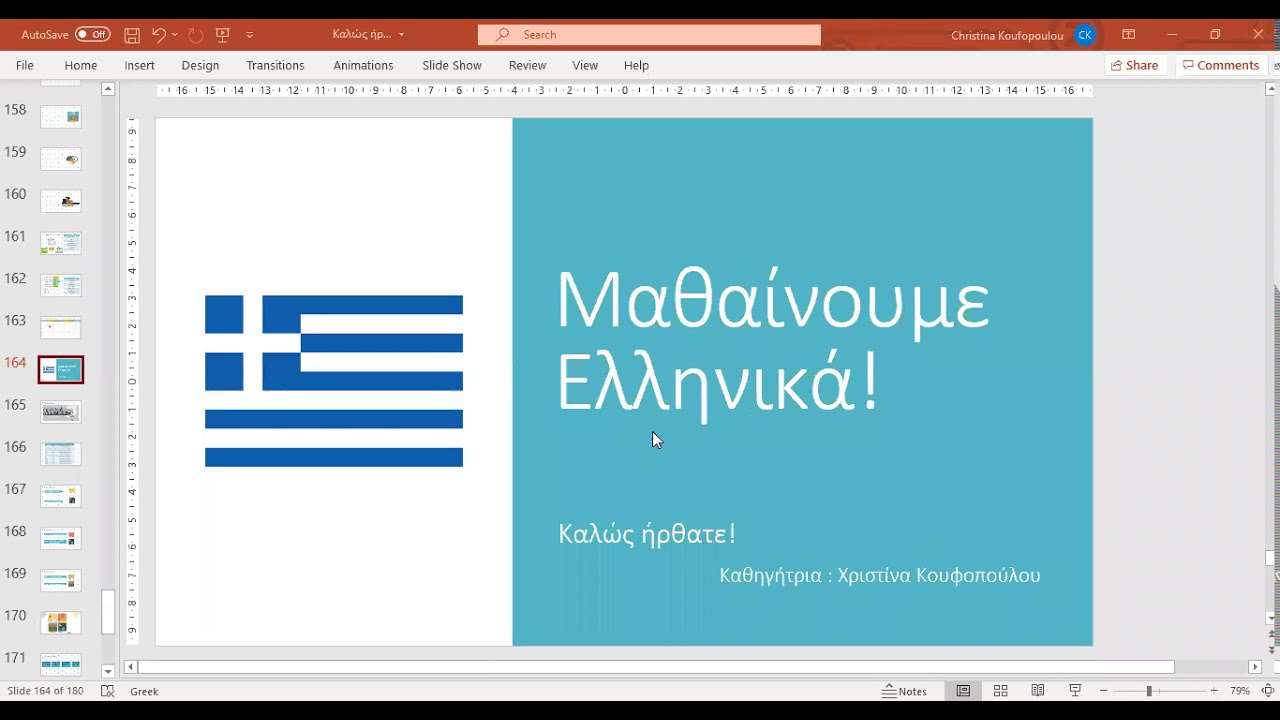
Task: Open the Help tab
Action: (x=636, y=65)
